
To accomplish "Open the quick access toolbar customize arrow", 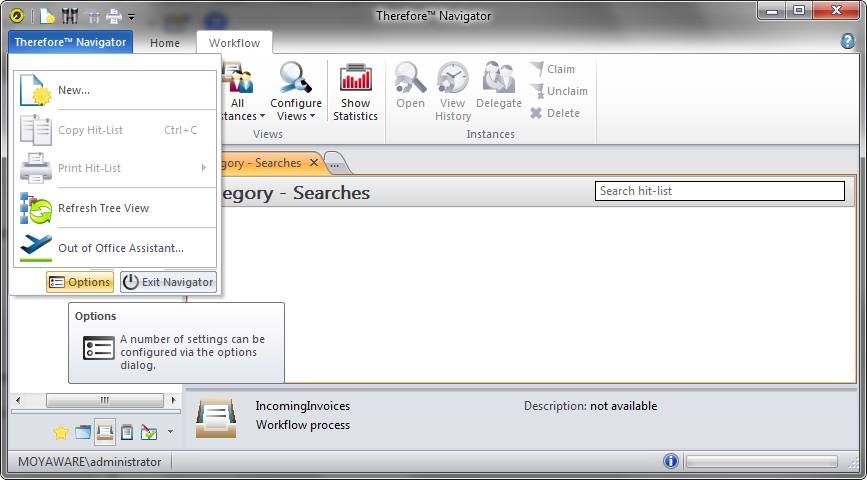I will pyautogui.click(x=131, y=17).
